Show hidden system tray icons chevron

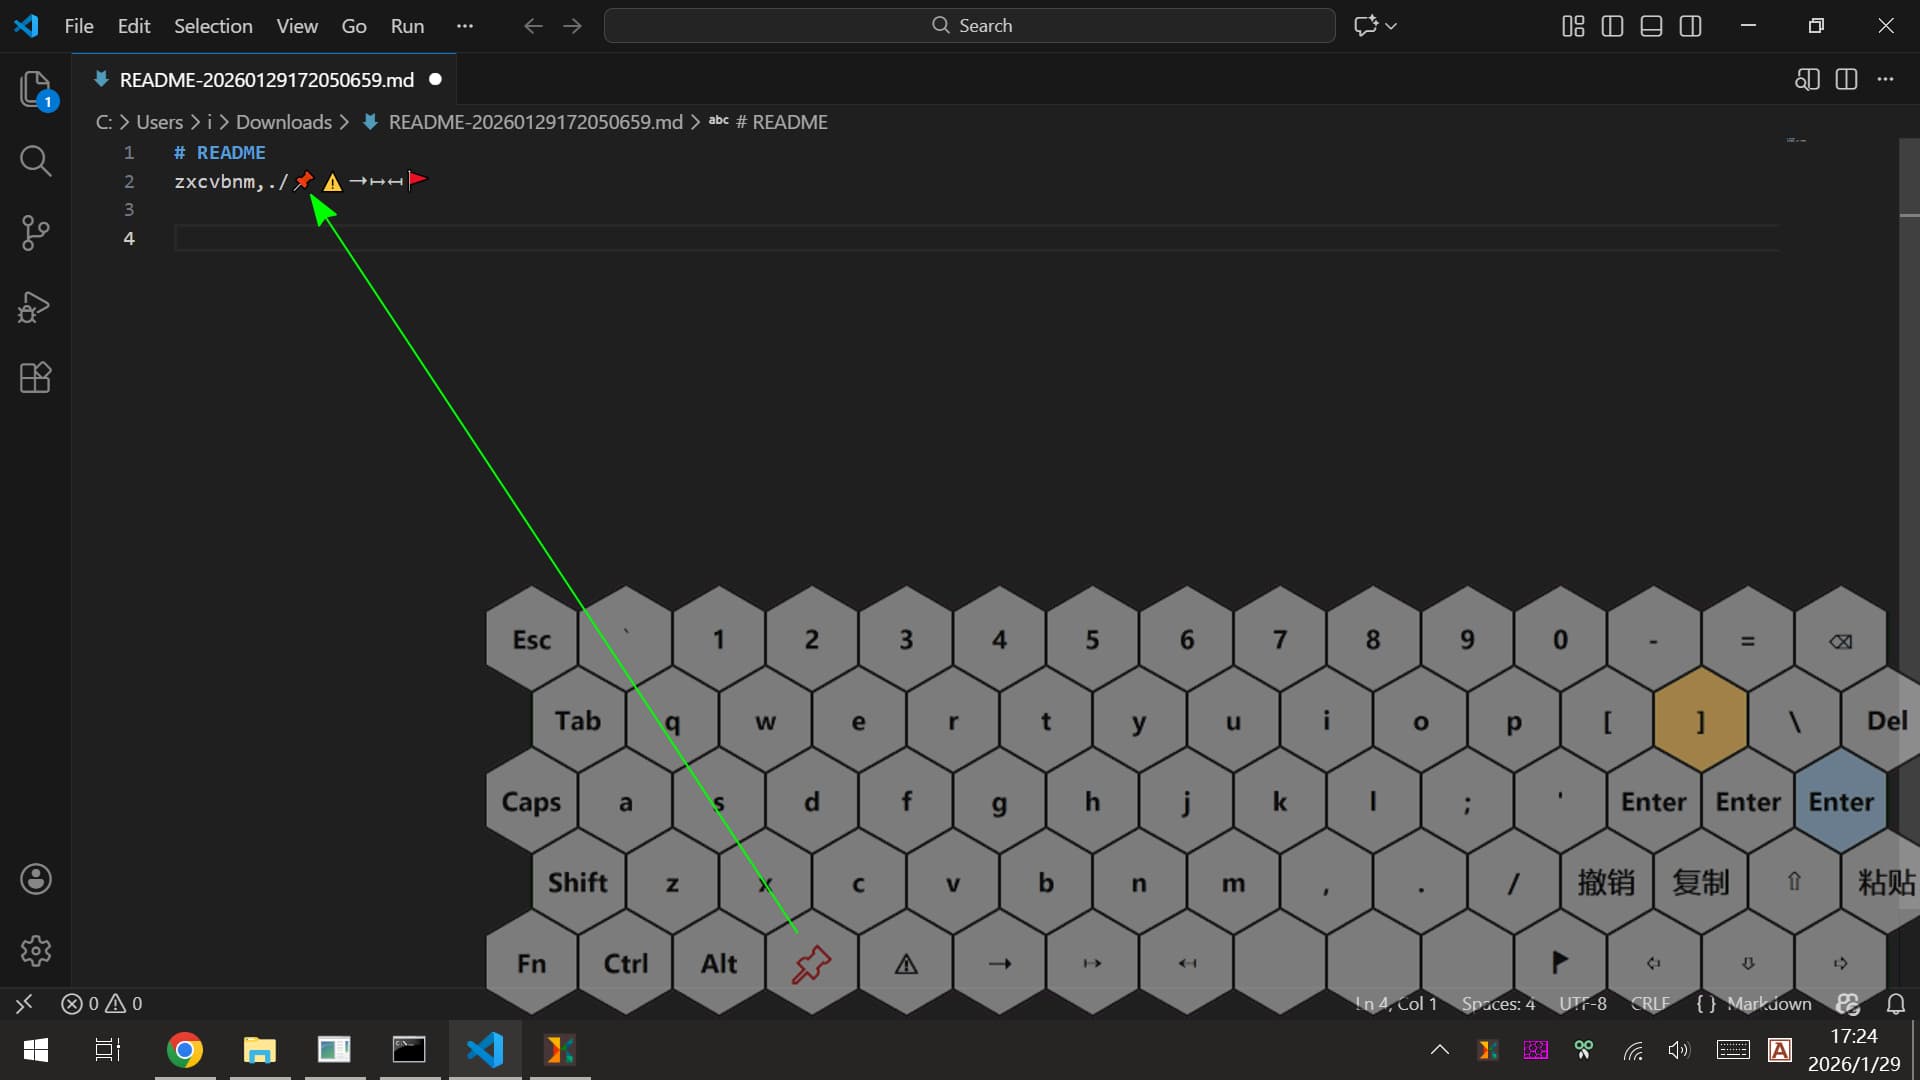pyautogui.click(x=1439, y=1049)
